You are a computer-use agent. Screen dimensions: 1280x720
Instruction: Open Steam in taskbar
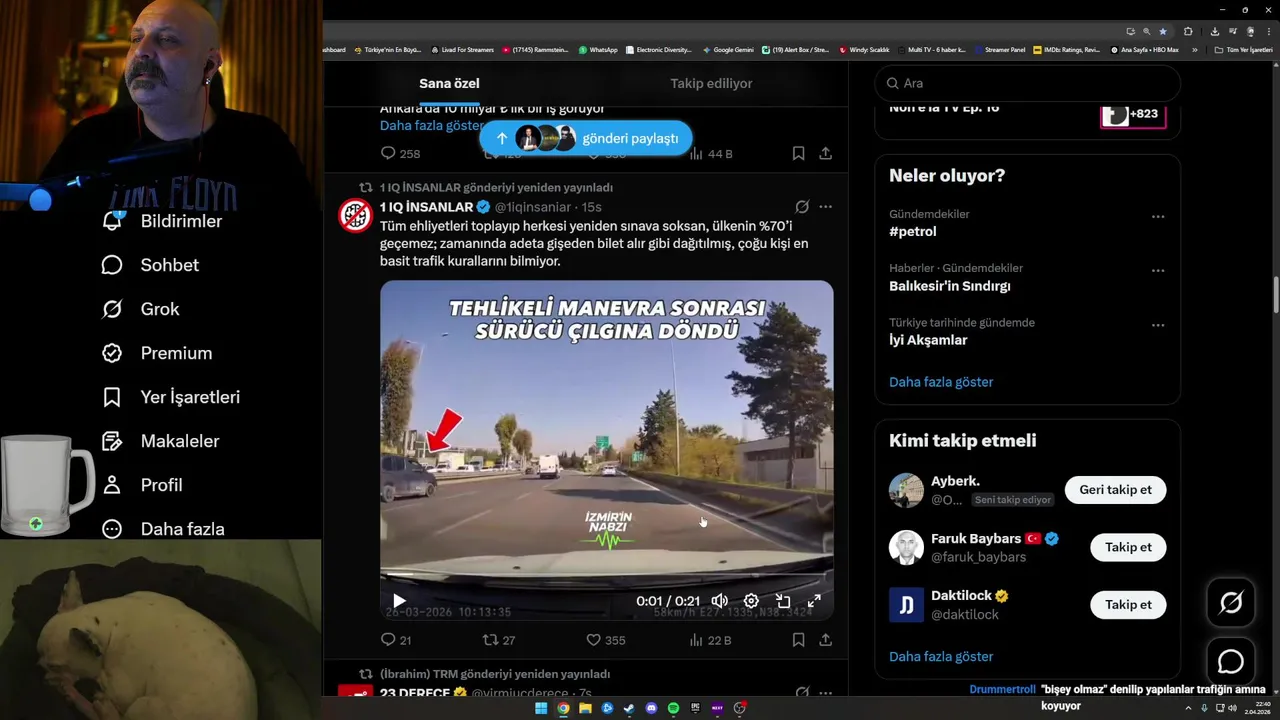tap(629, 708)
